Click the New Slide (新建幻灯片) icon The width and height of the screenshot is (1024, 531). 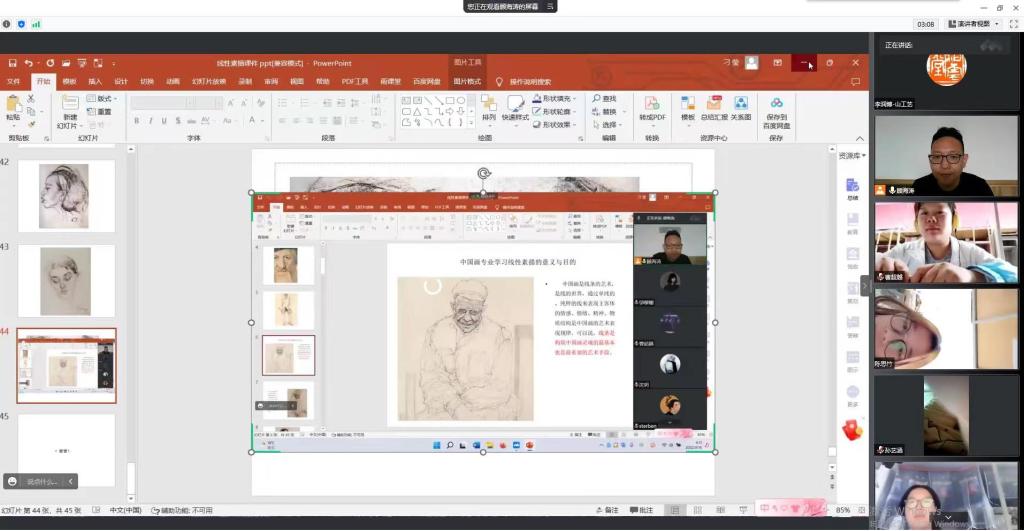[68, 105]
